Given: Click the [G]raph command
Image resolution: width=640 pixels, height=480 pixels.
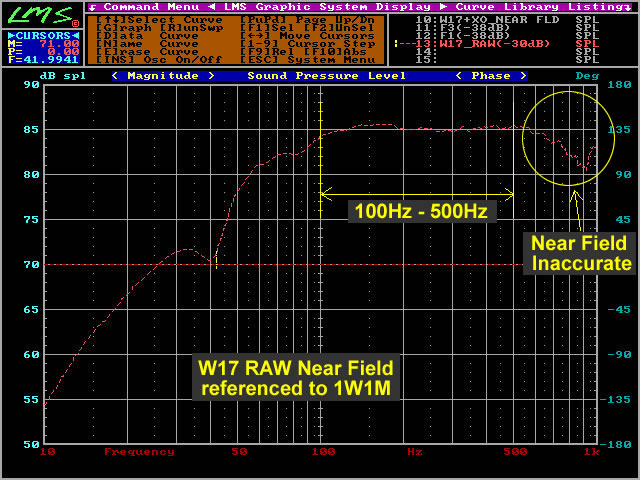Looking at the screenshot, I should [124, 28].
